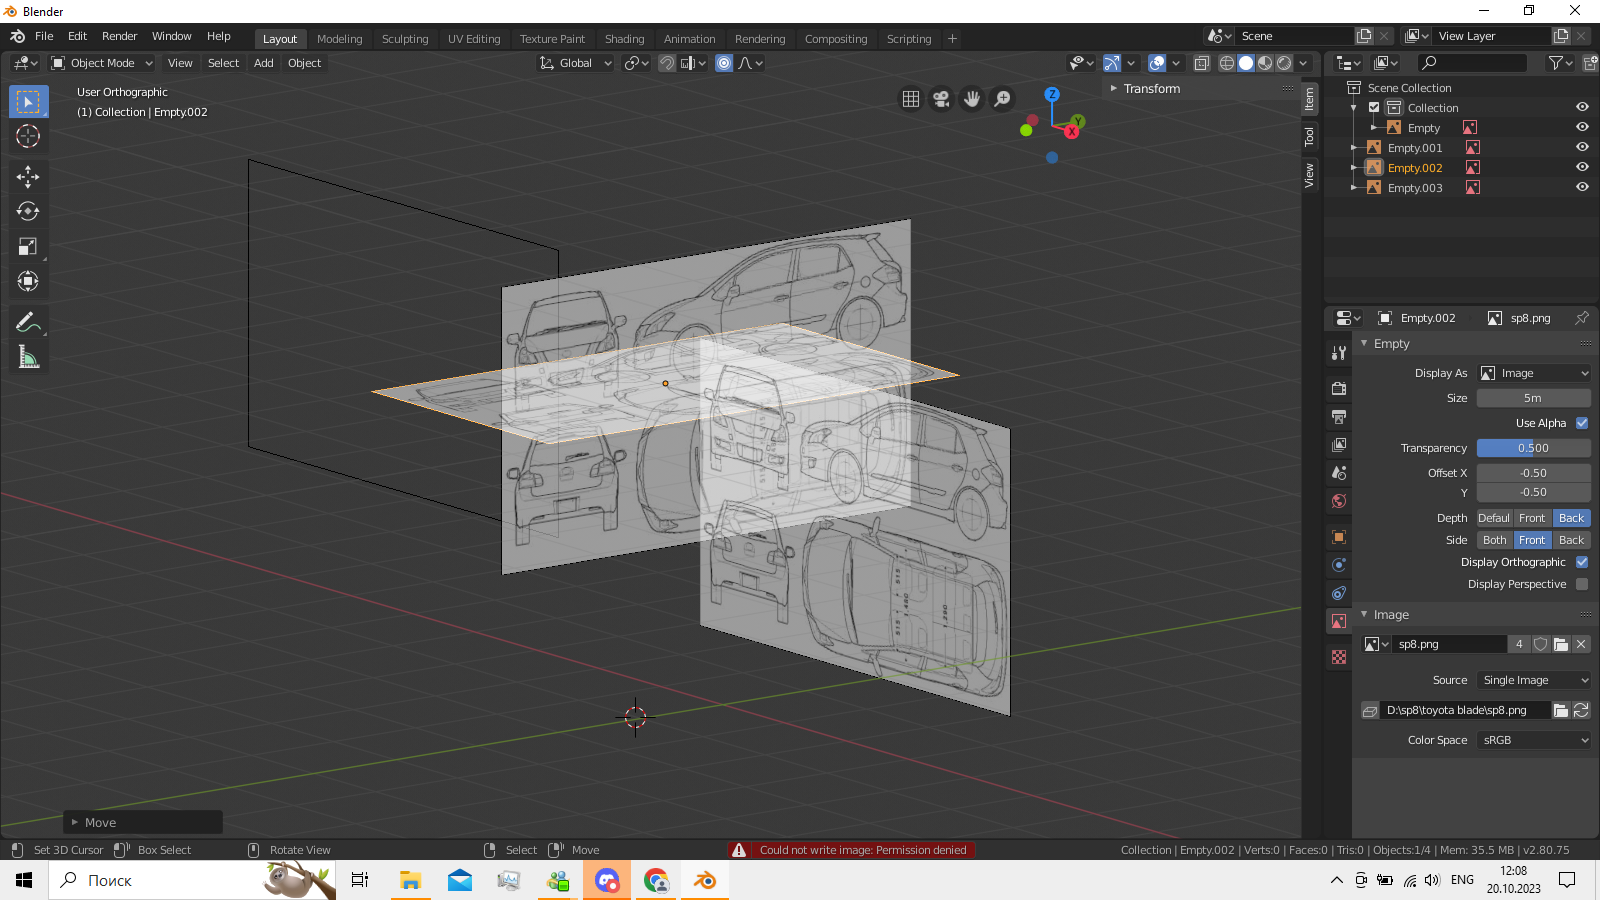This screenshot has width=1600, height=900.
Task: Click the Transparency 0.500 slider
Action: 1534,448
